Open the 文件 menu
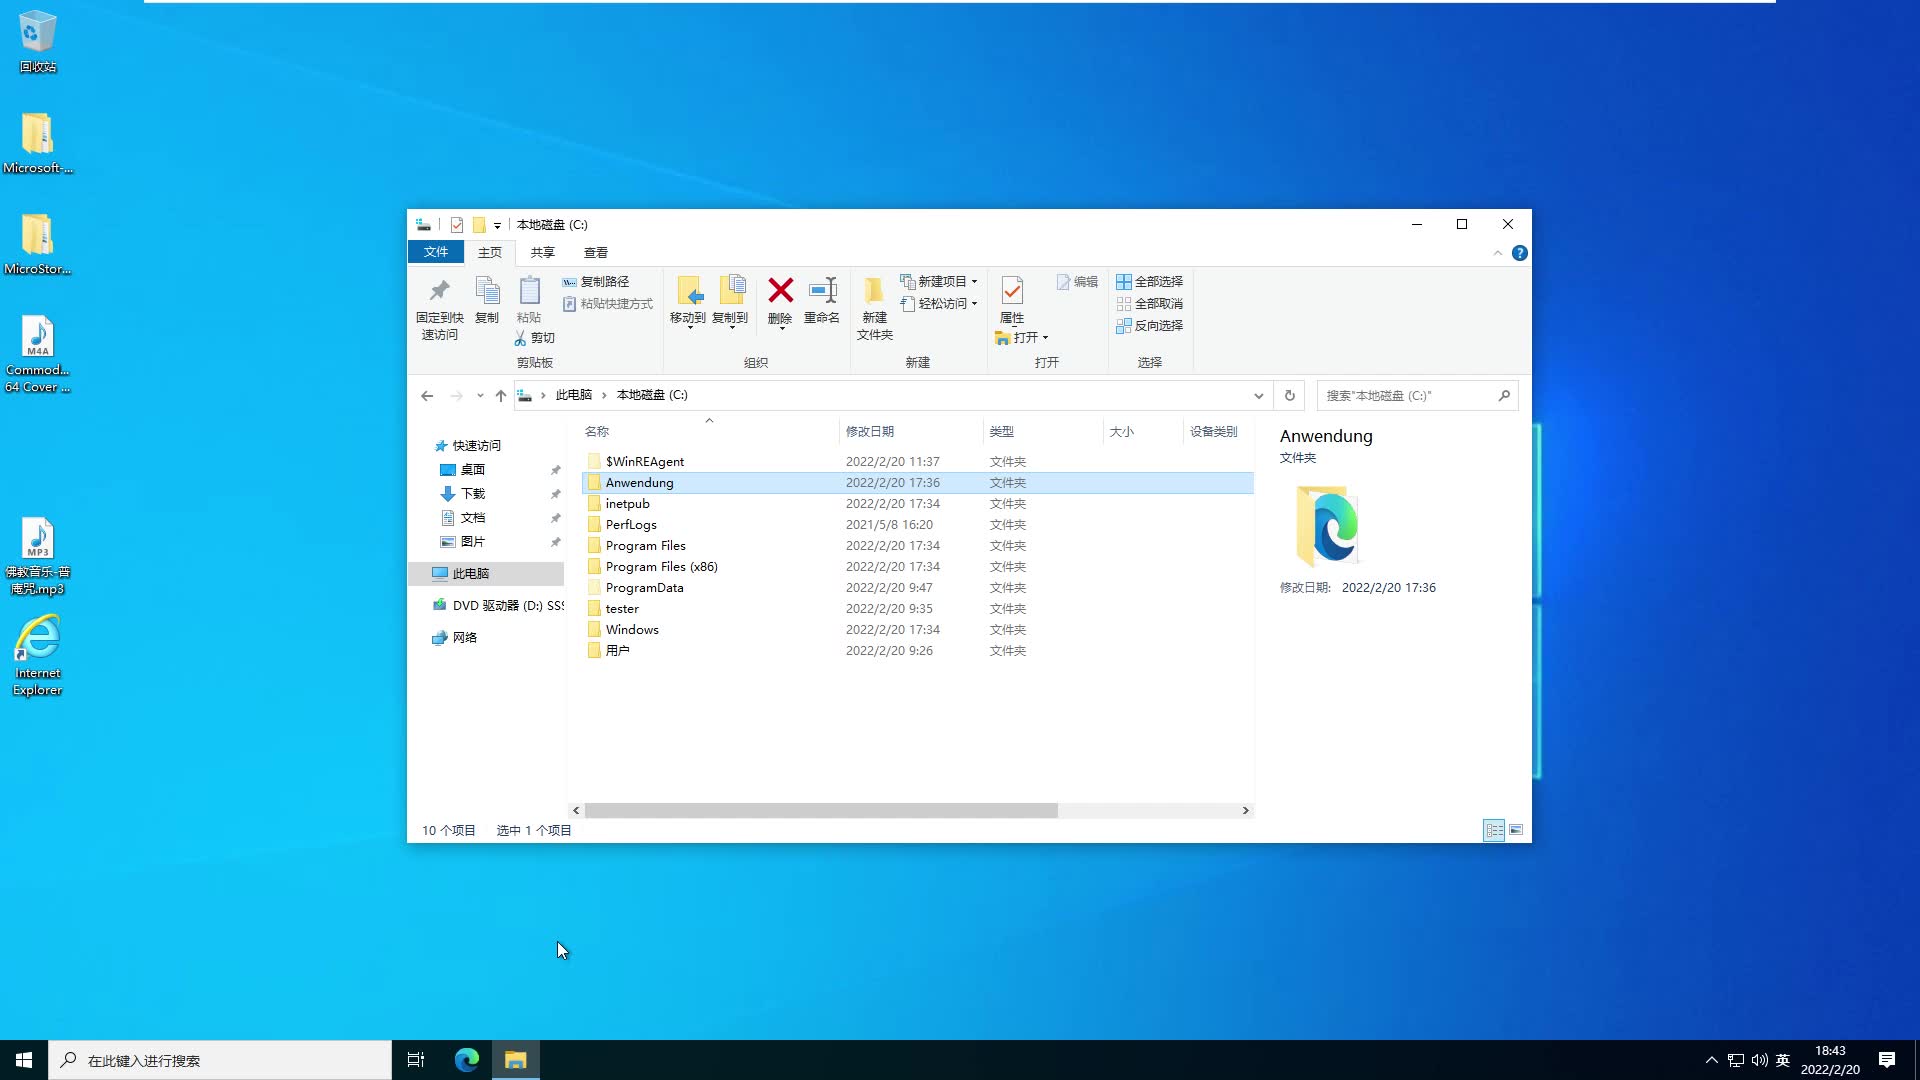Image resolution: width=1920 pixels, height=1080 pixels. [x=435, y=252]
